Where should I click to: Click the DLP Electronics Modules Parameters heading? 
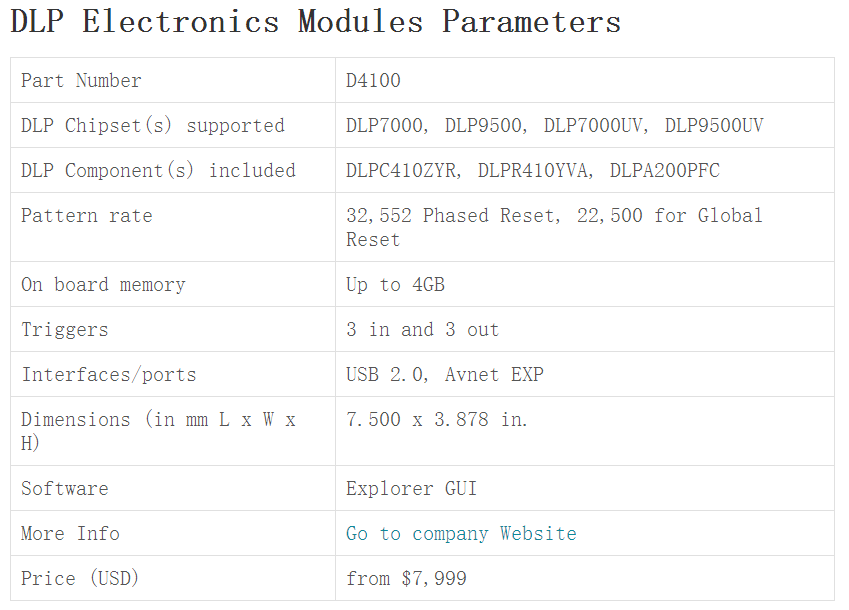[x=316, y=22]
